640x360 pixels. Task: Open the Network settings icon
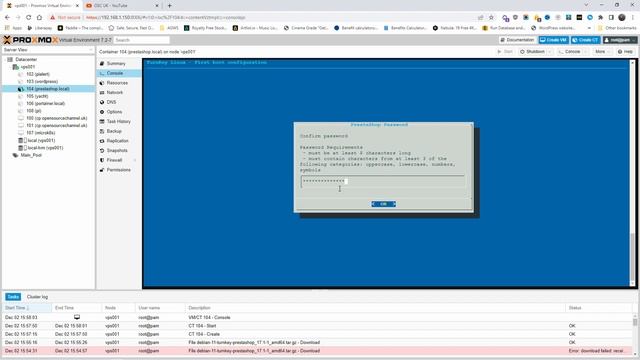(x=102, y=93)
